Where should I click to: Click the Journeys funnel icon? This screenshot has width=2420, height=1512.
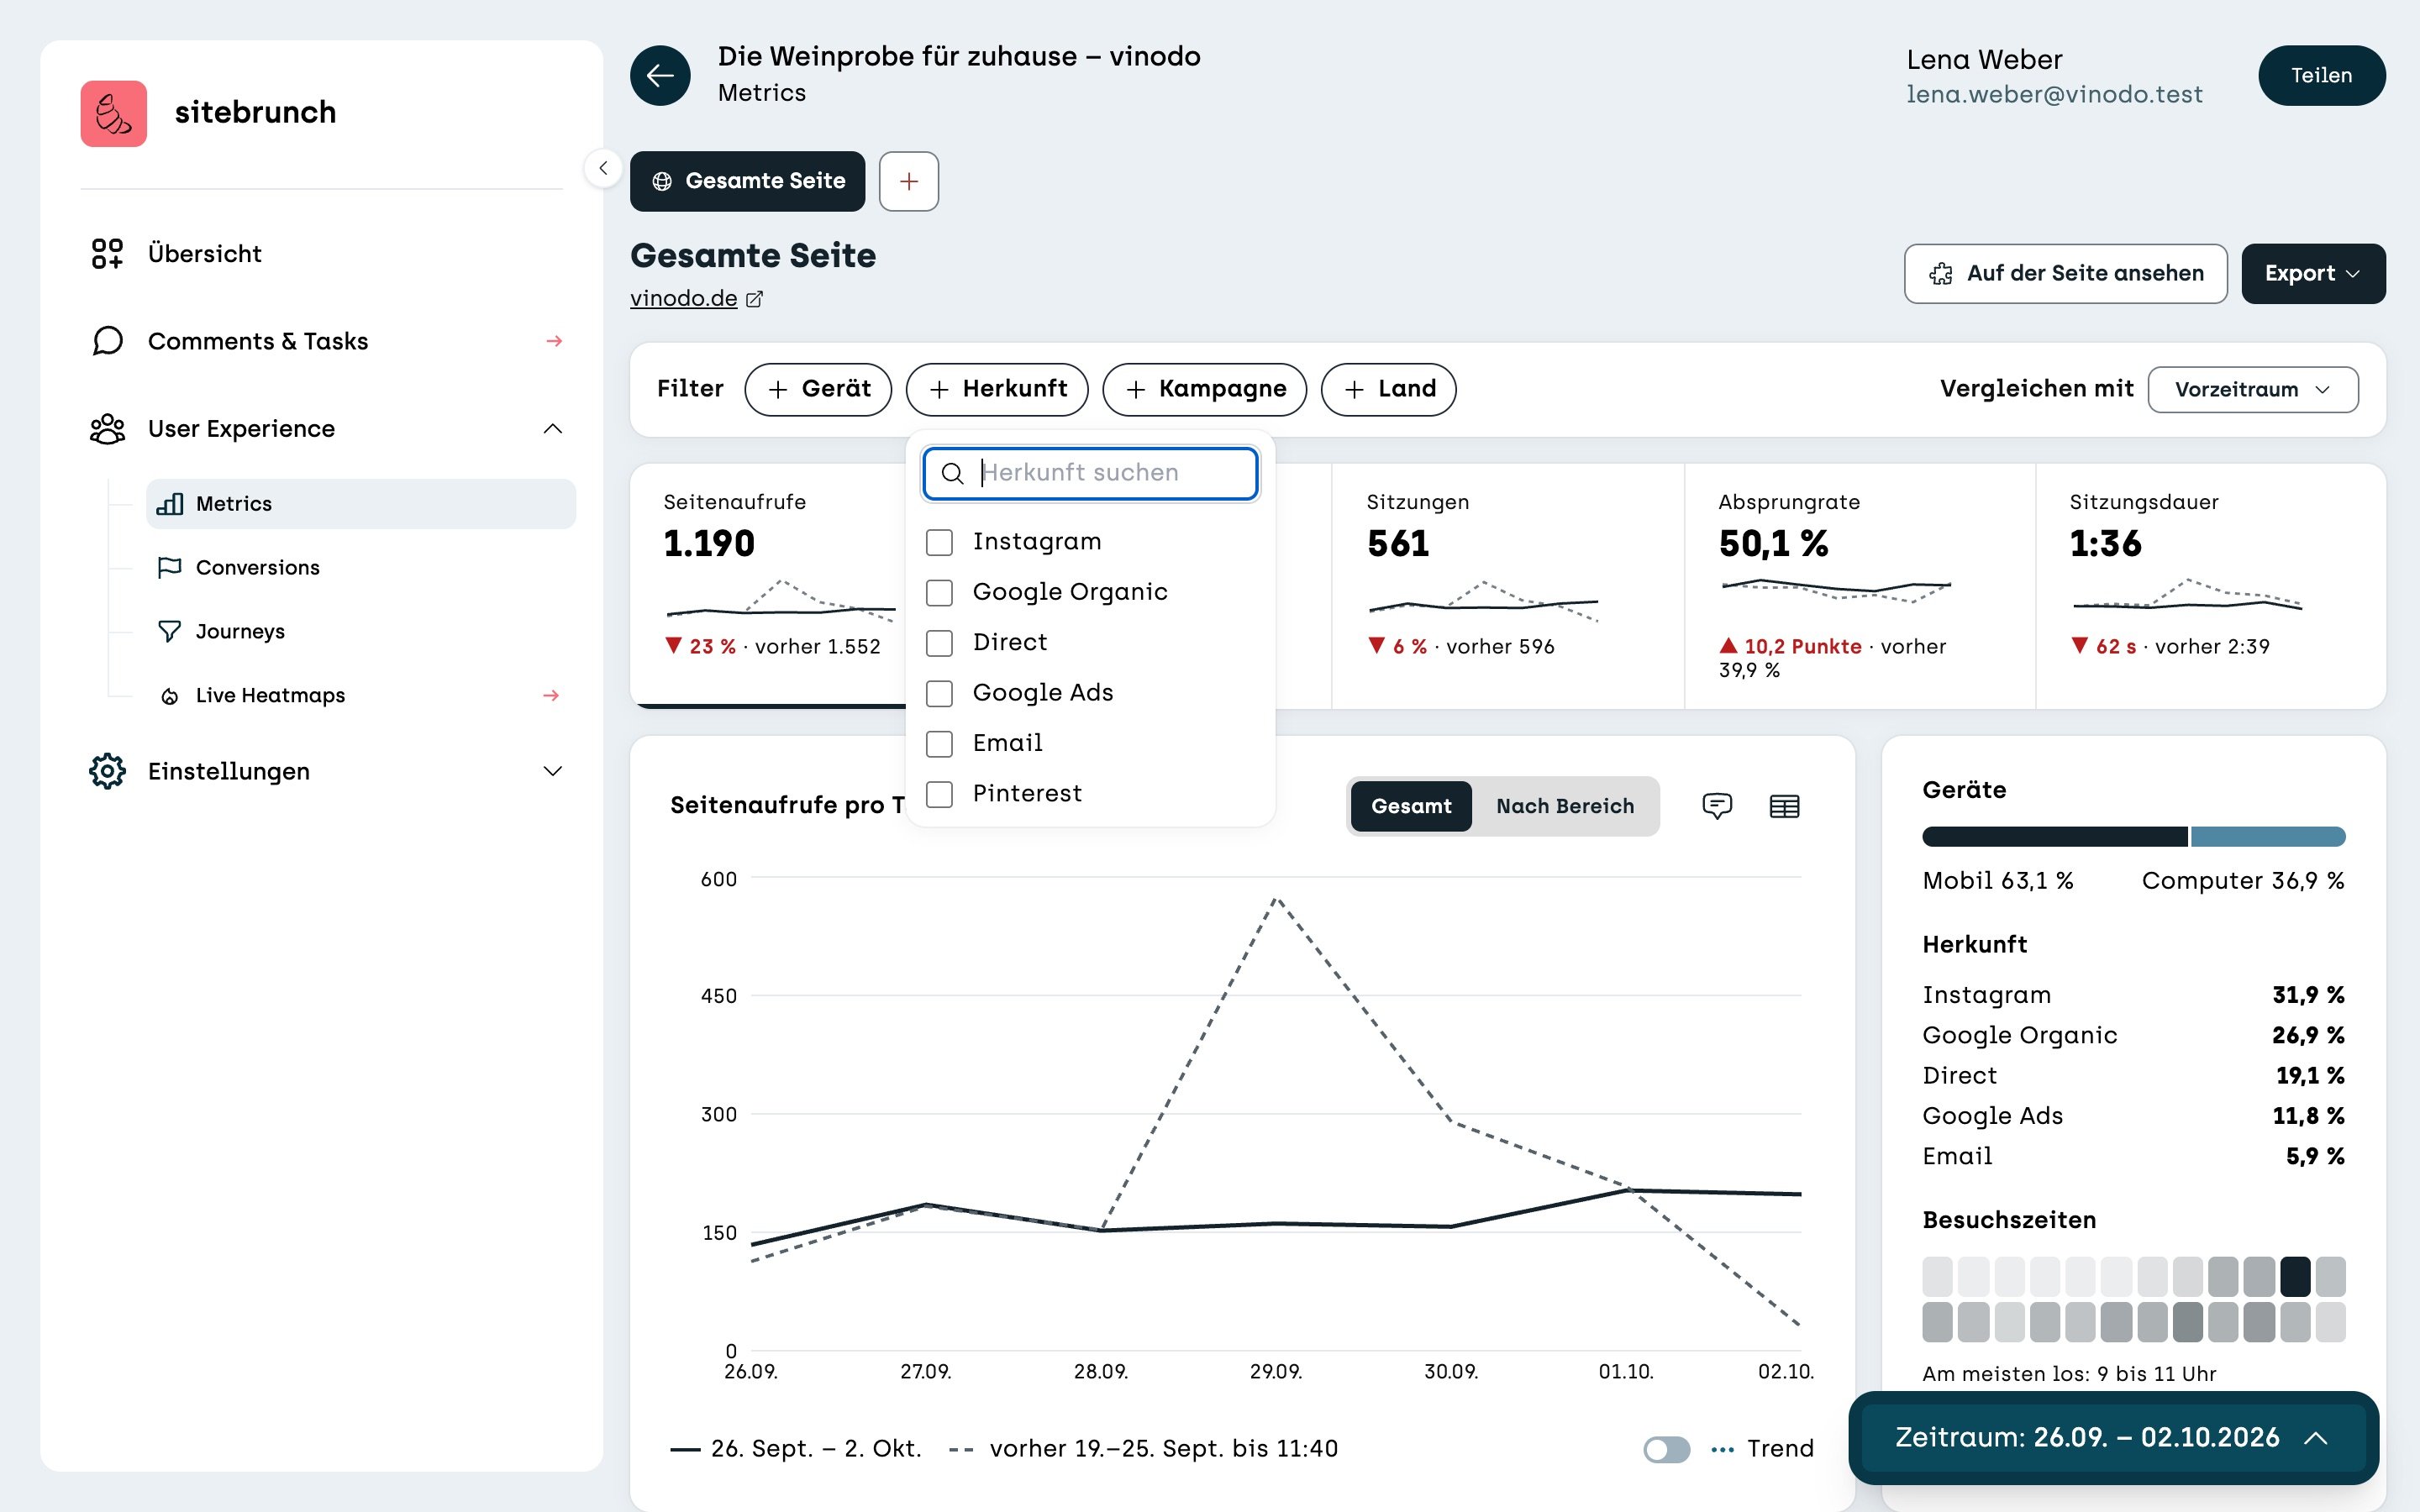(170, 631)
